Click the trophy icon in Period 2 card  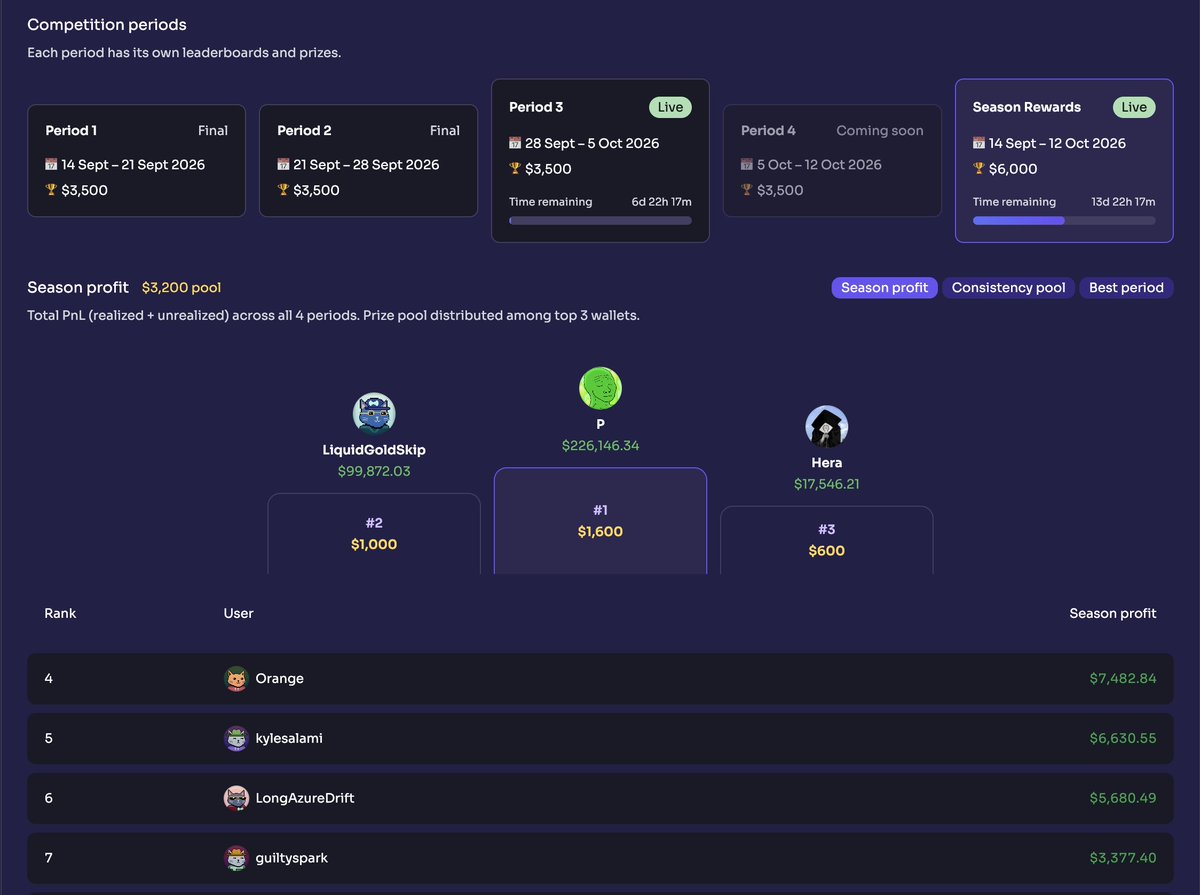(284, 190)
